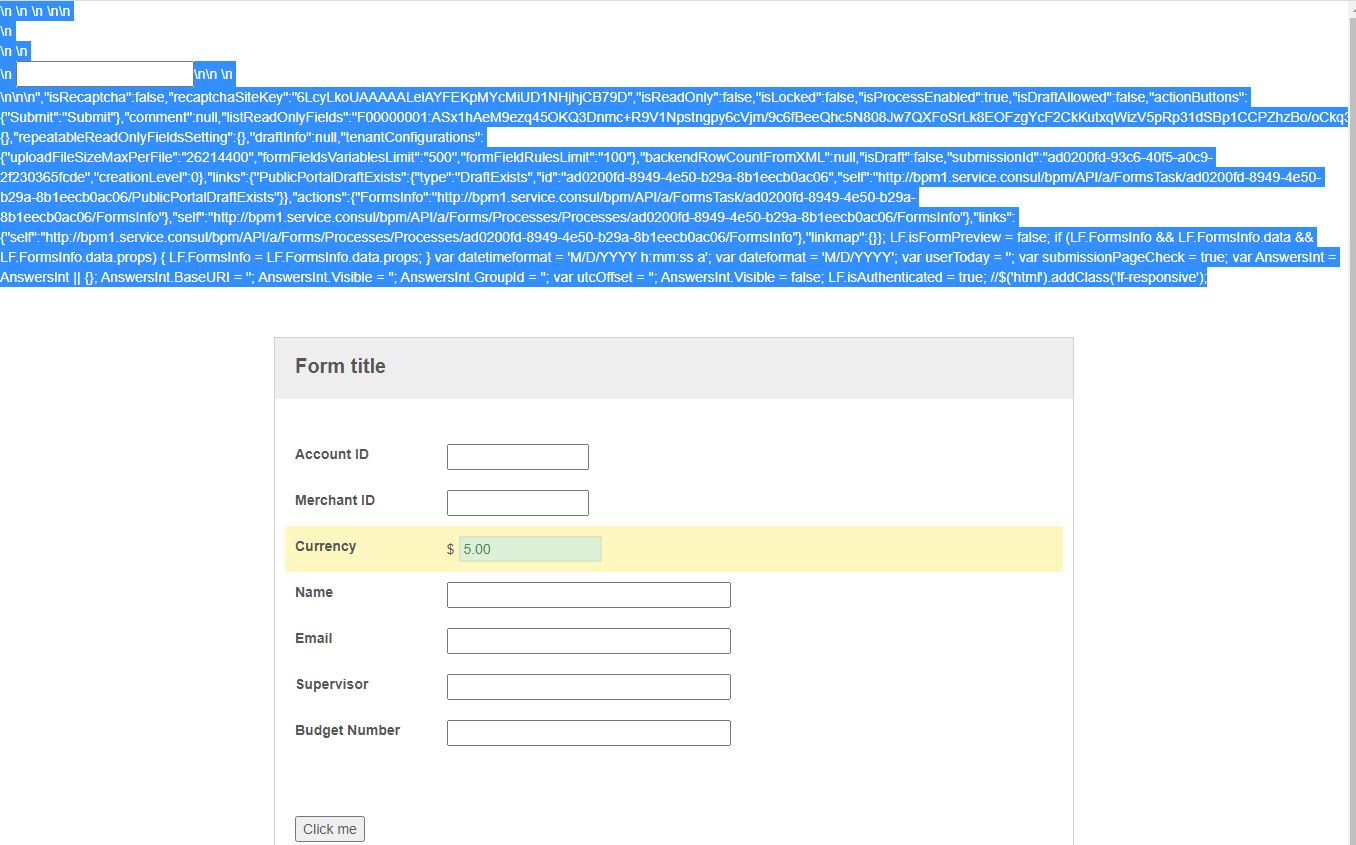1356x845 pixels.
Task: Select the Budget Number input field
Action: coord(588,733)
